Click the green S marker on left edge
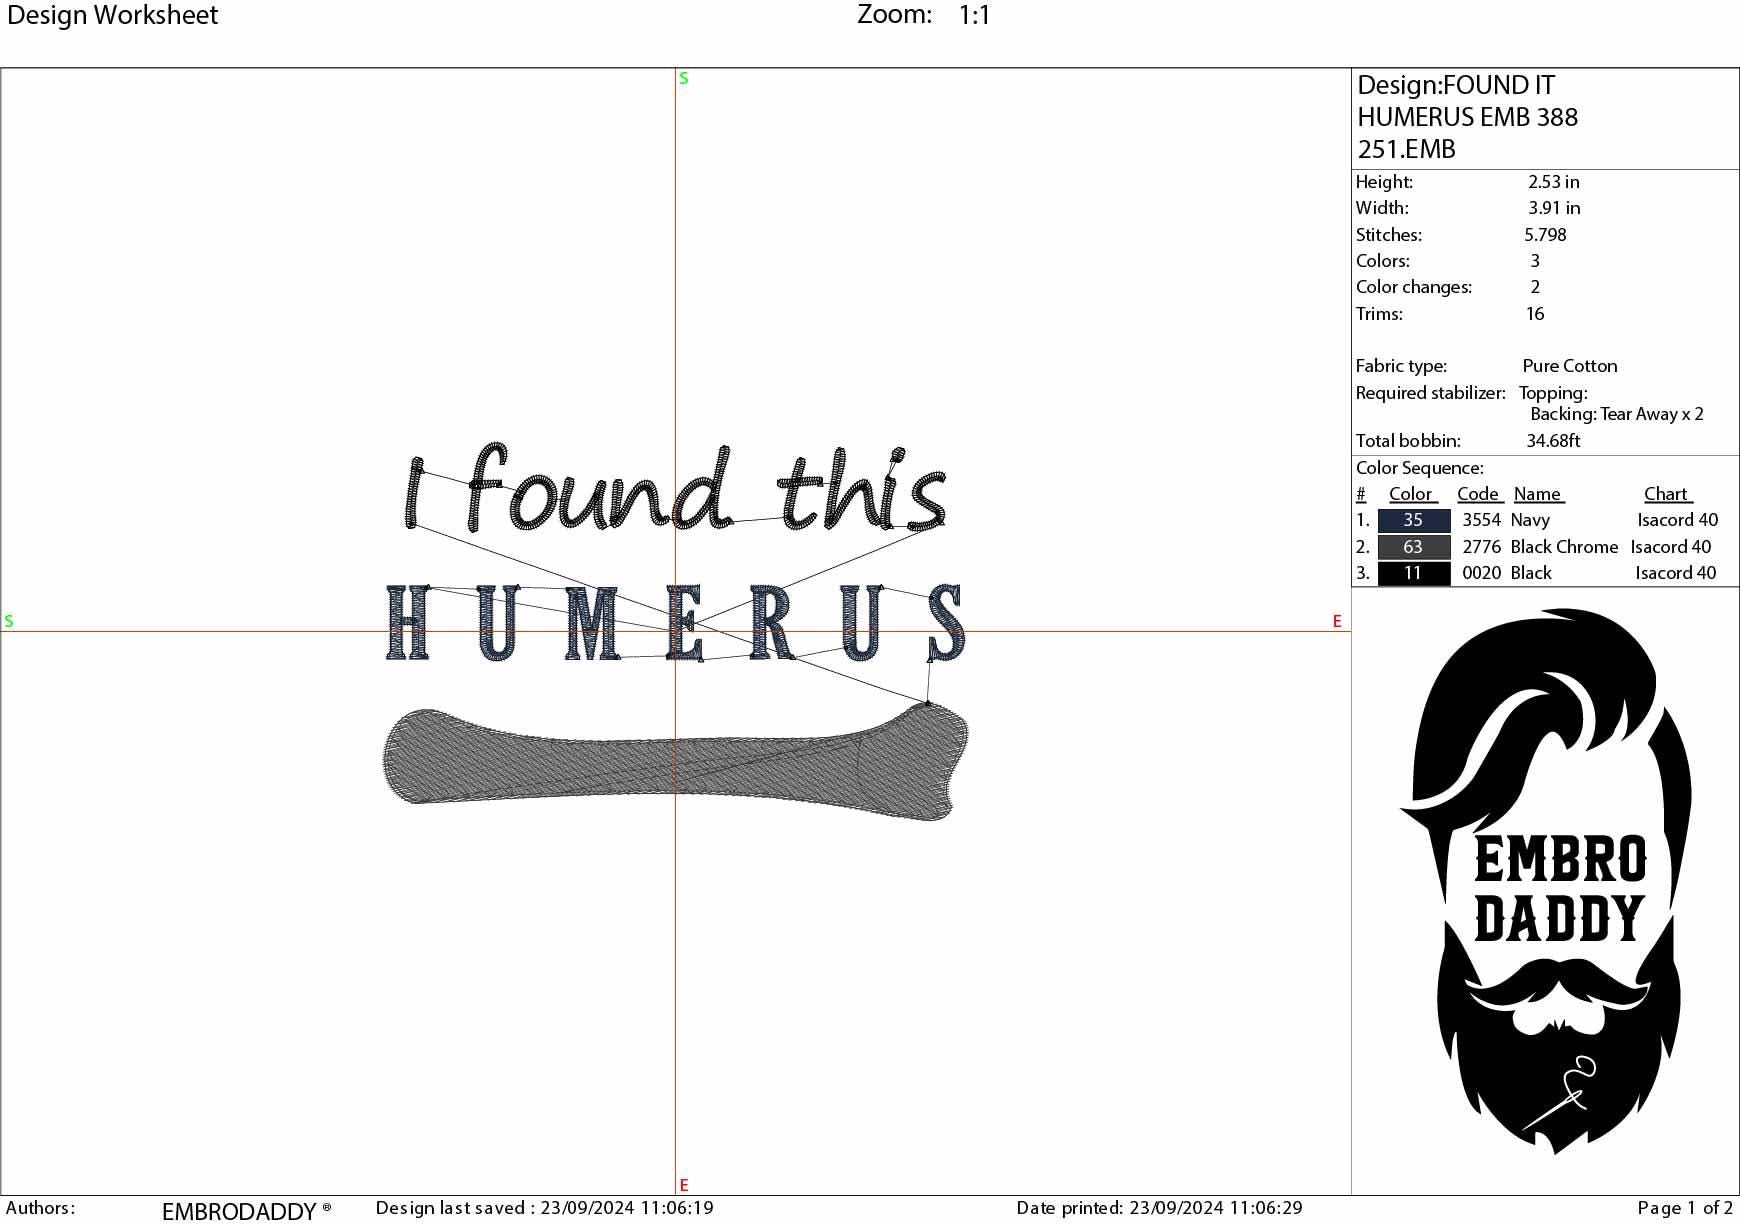 (x=9, y=621)
